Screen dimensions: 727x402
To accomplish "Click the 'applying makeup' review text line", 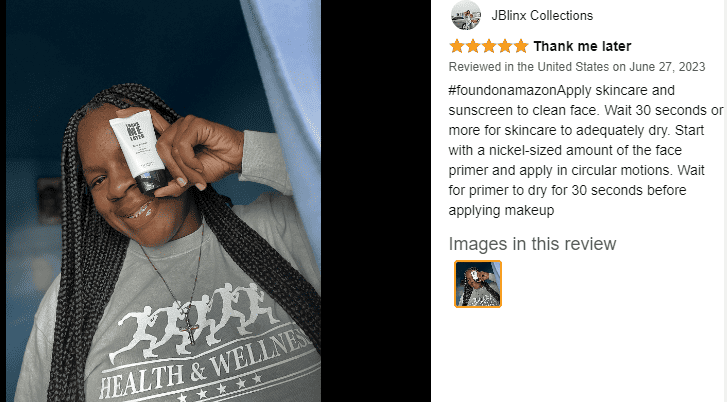I will (501, 211).
